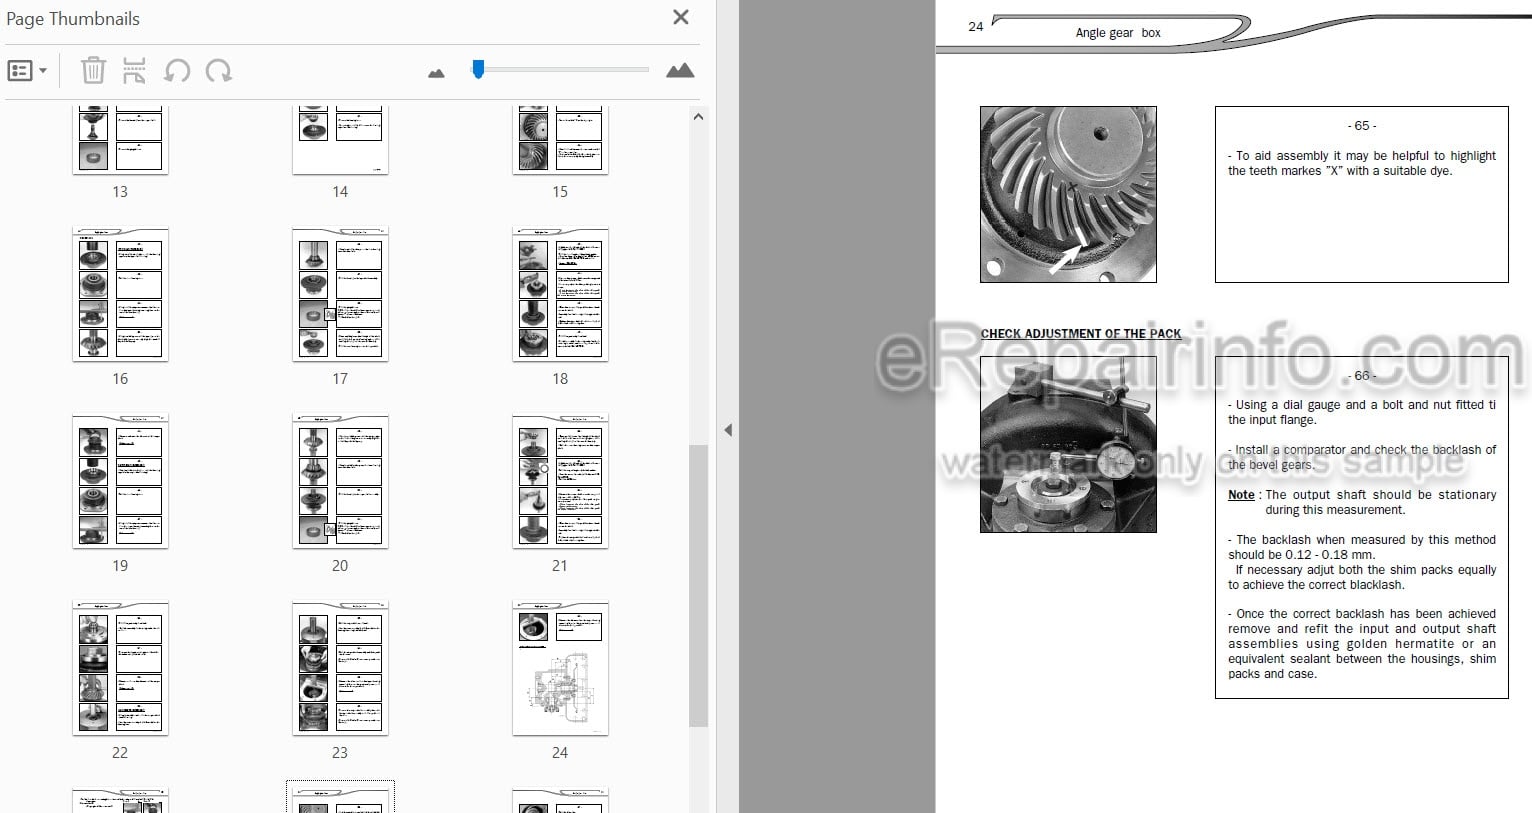The width and height of the screenshot is (1532, 813).
Task: Click the text 'should be 0.12 - 0.18 mm.'
Action: point(1301,555)
